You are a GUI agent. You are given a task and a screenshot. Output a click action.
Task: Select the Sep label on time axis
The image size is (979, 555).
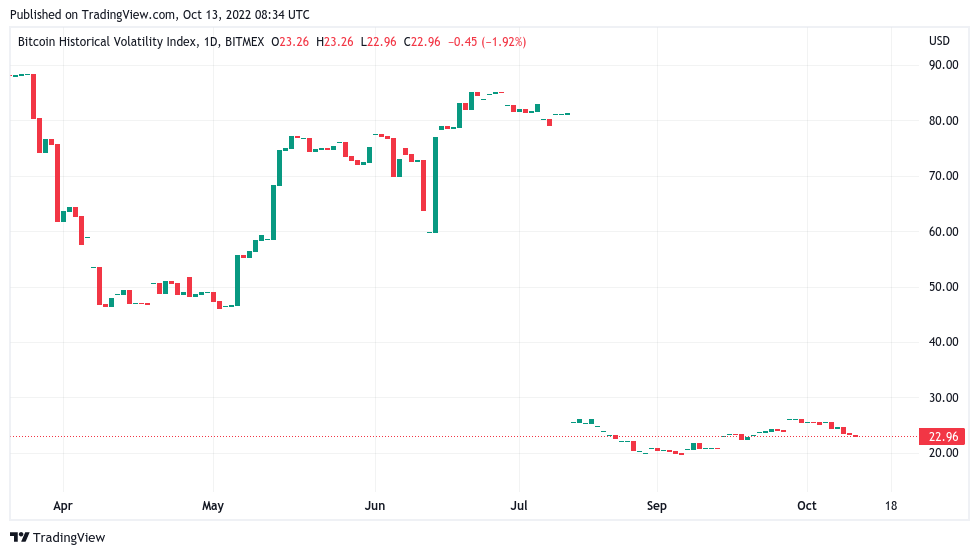coord(656,506)
